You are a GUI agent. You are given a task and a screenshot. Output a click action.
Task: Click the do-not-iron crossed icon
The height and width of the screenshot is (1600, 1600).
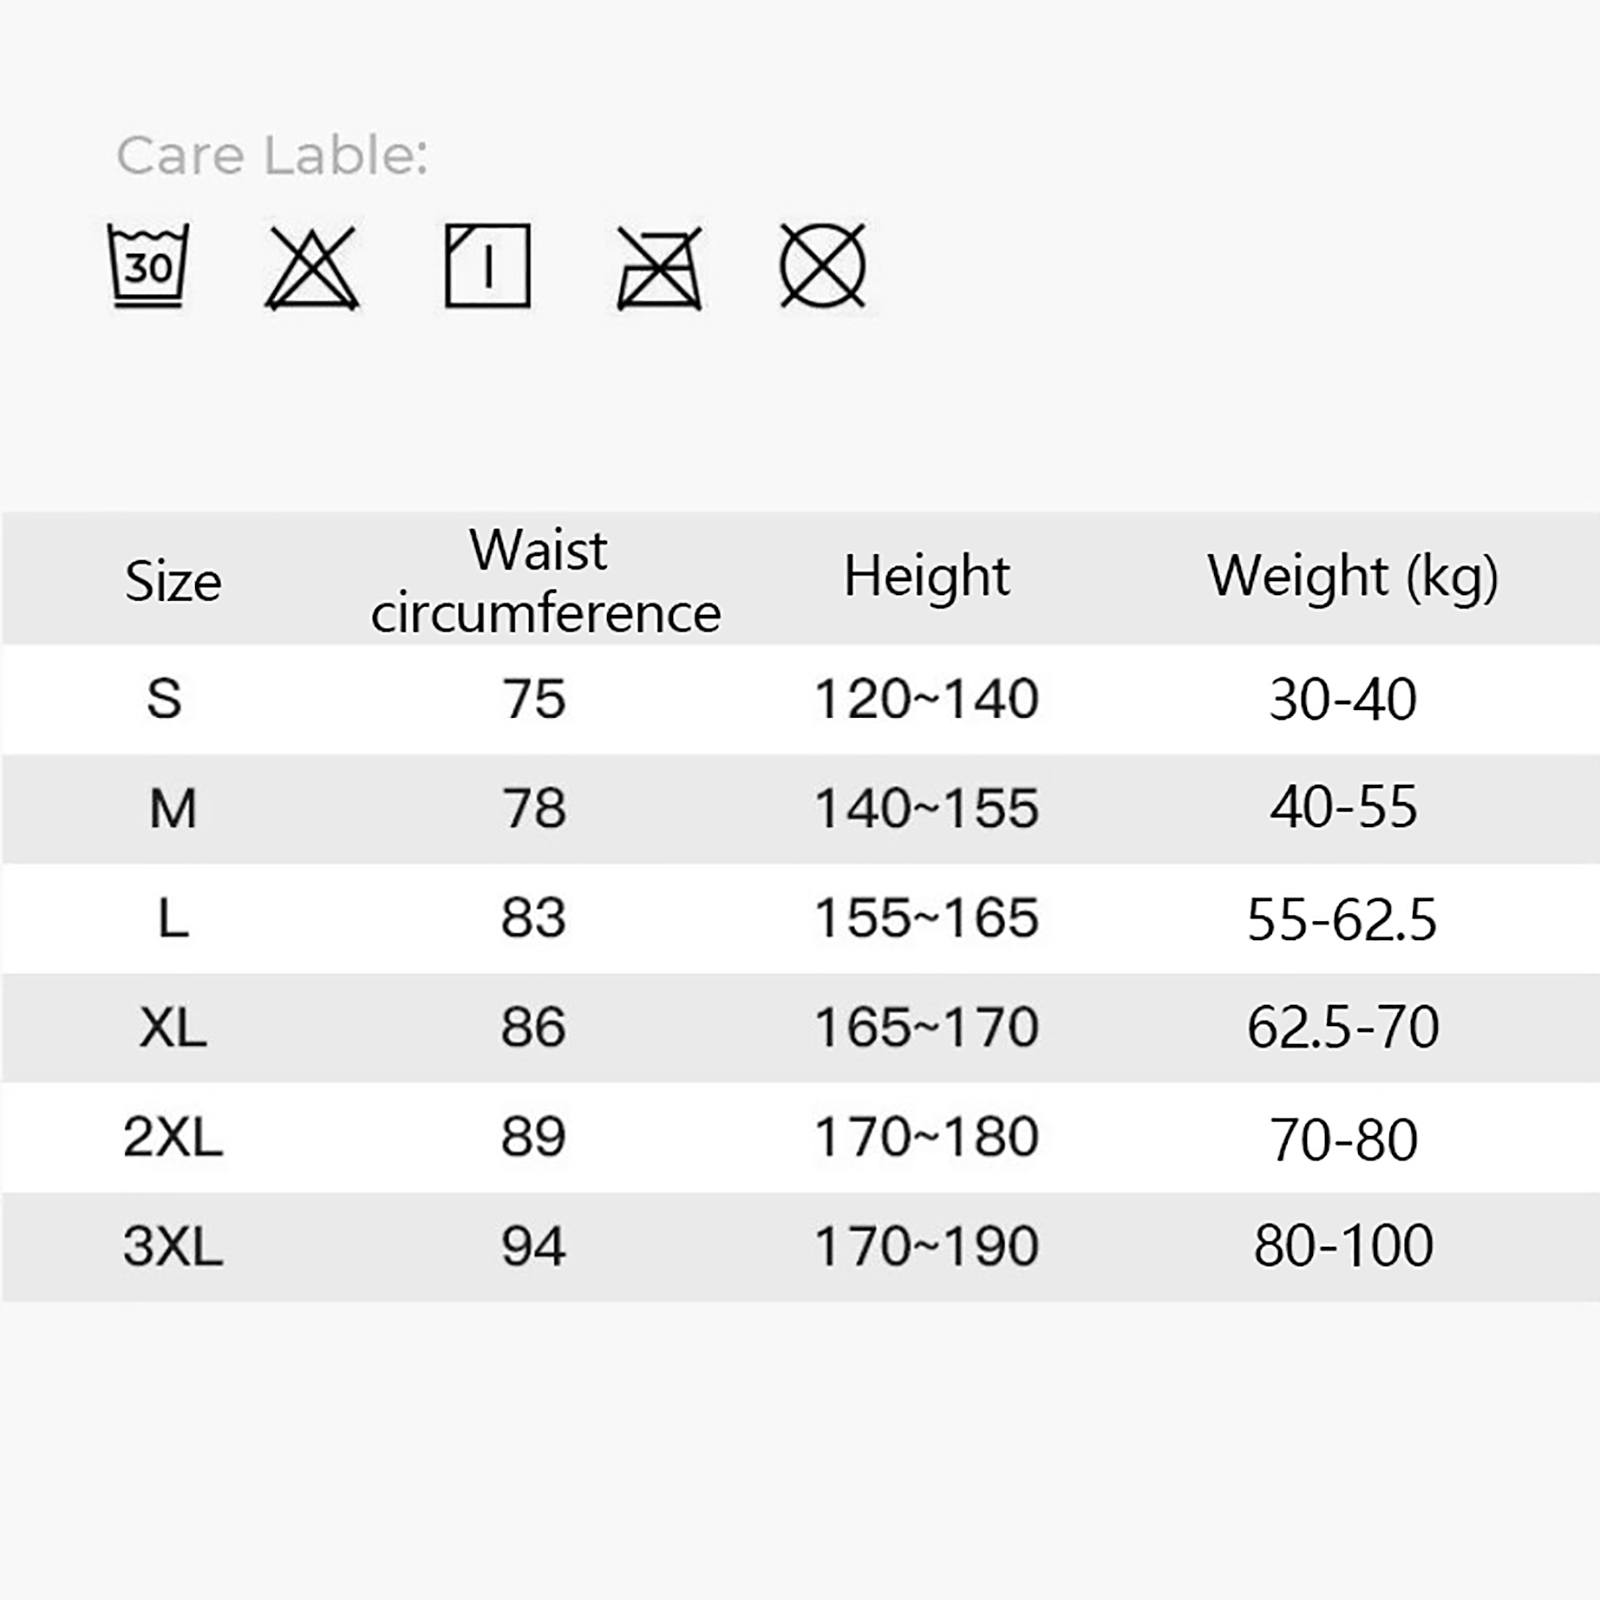point(659,268)
